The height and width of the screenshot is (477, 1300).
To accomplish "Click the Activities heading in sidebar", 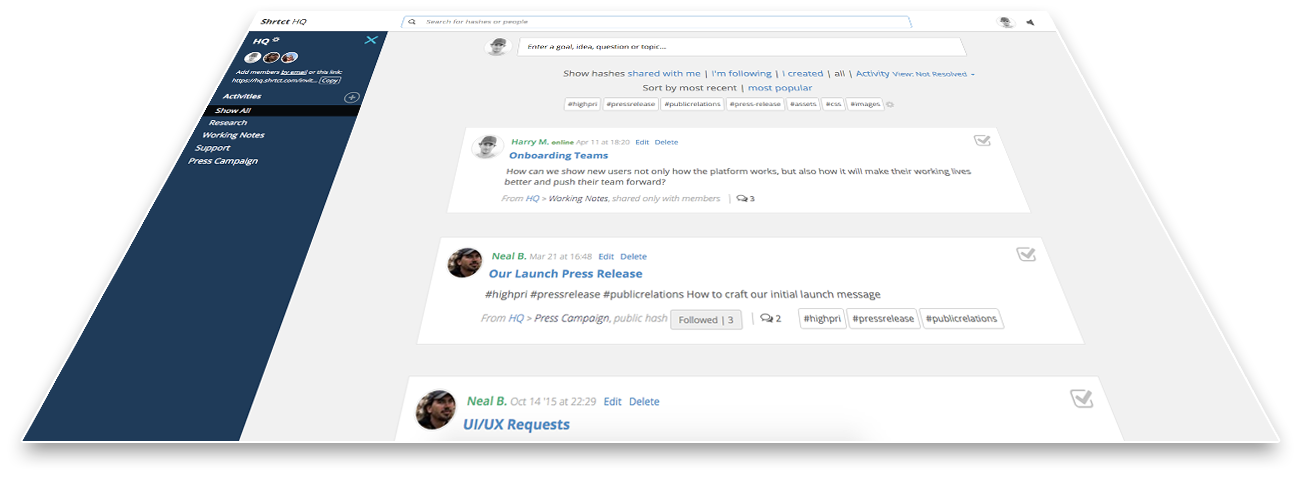I will (242, 96).
